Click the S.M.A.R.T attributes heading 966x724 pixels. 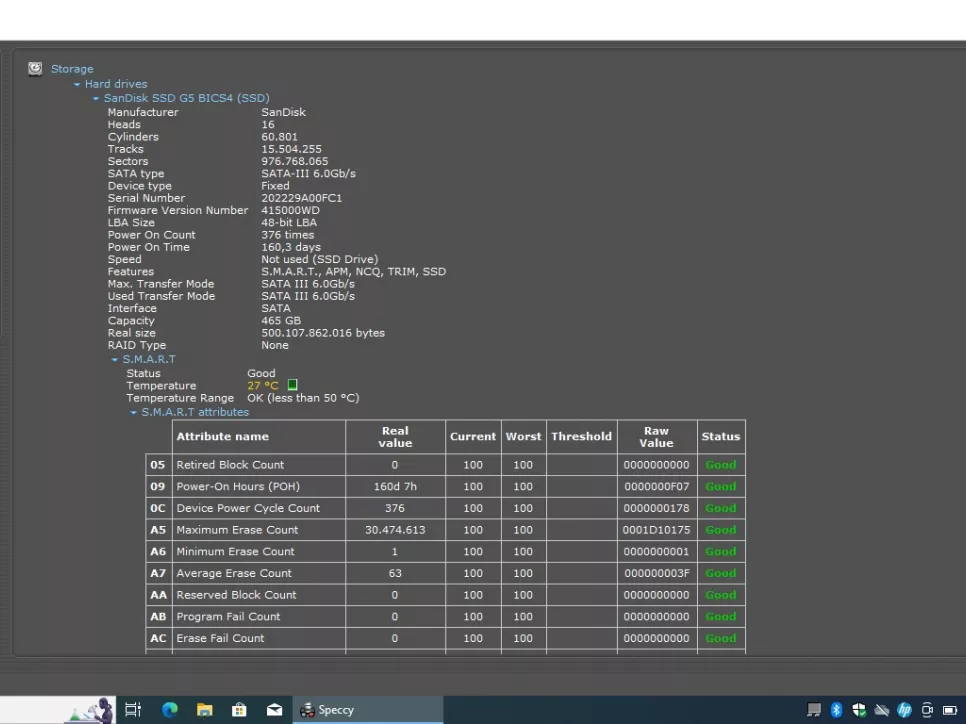[x=195, y=412]
